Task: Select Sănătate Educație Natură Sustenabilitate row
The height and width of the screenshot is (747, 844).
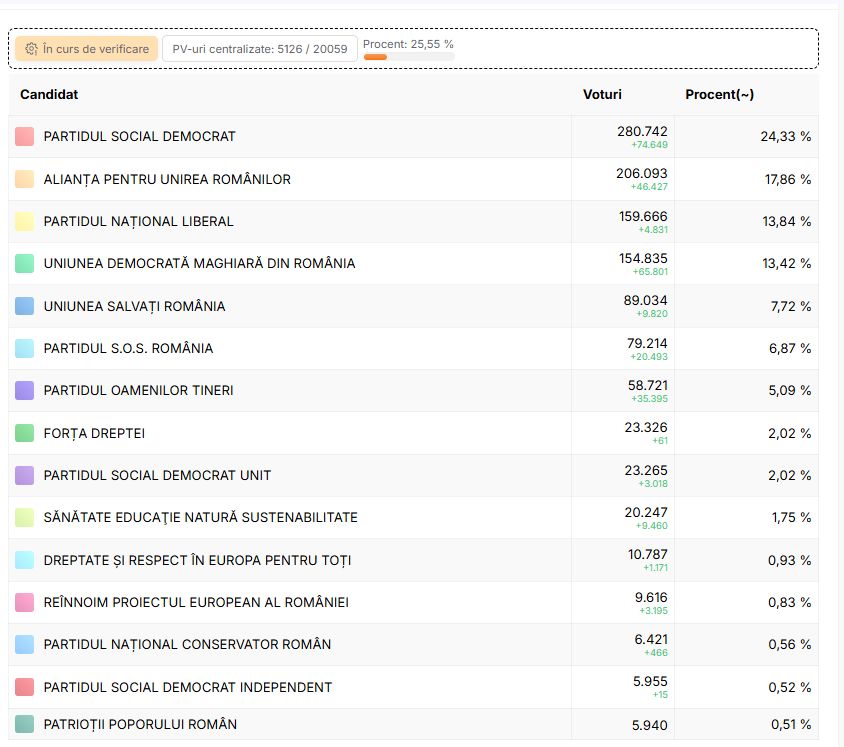Action: pos(200,517)
